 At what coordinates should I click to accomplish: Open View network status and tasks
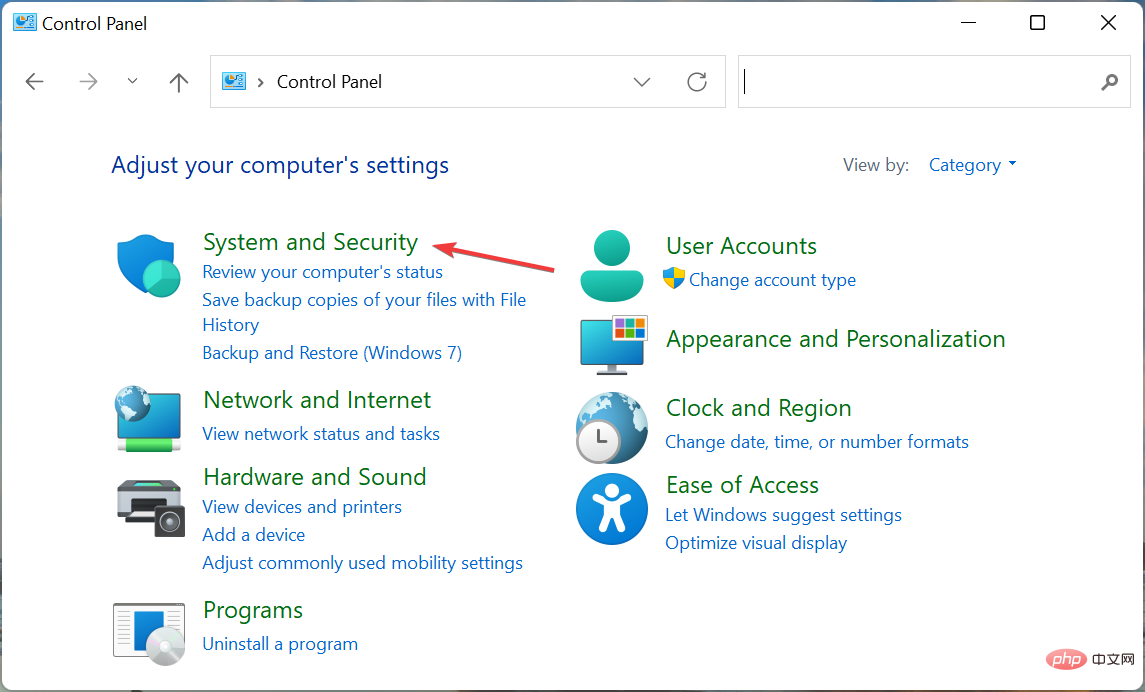tap(321, 434)
